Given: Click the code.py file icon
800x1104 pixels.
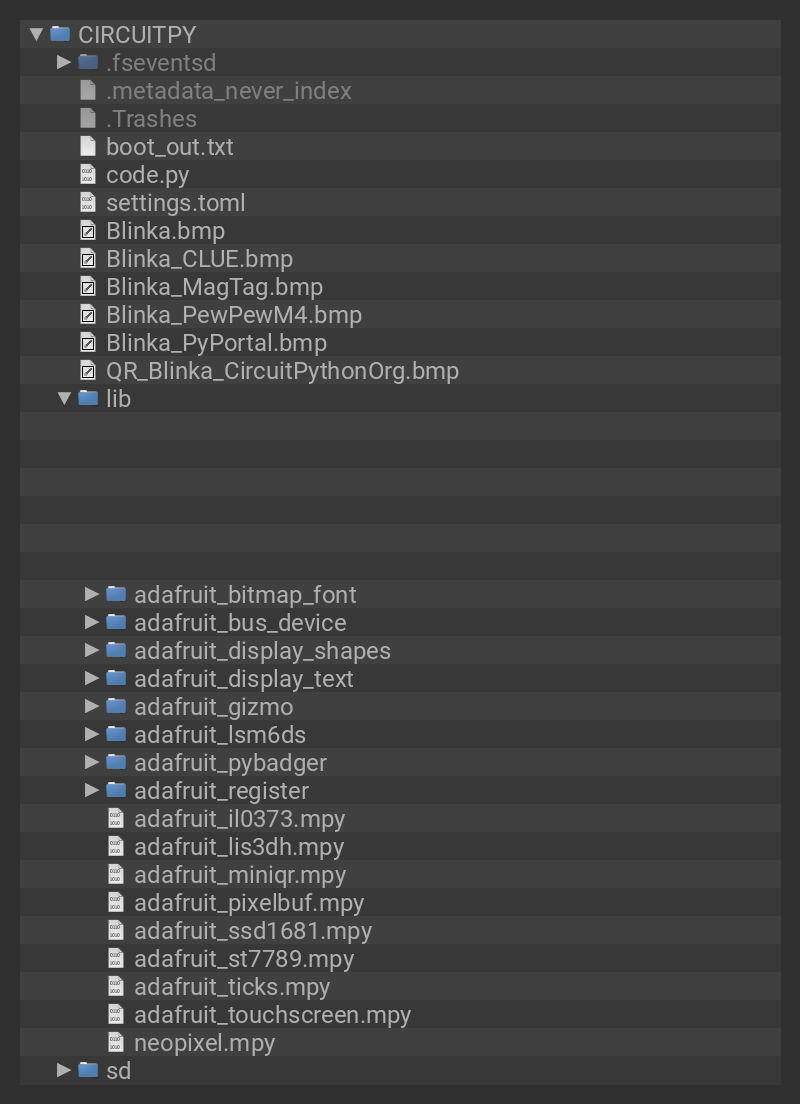Looking at the screenshot, I should 88,175.
